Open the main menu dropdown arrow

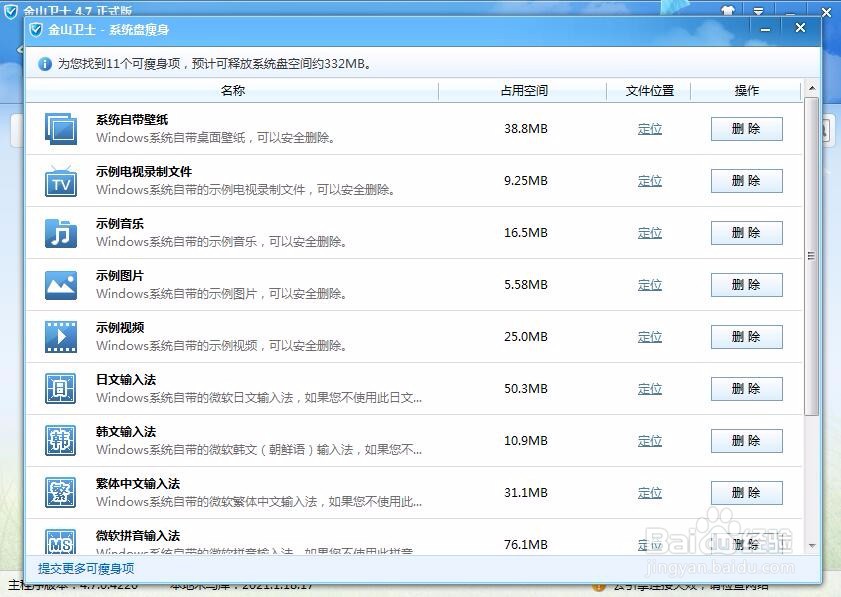(x=758, y=10)
